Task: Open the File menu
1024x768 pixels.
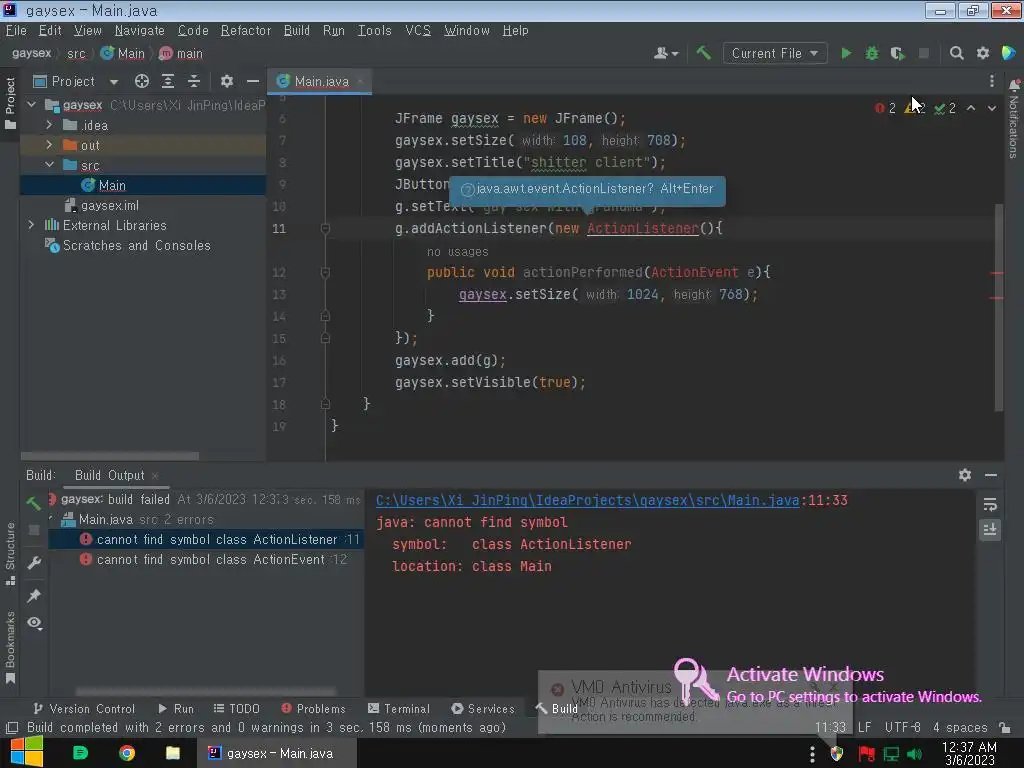Action: [16, 31]
